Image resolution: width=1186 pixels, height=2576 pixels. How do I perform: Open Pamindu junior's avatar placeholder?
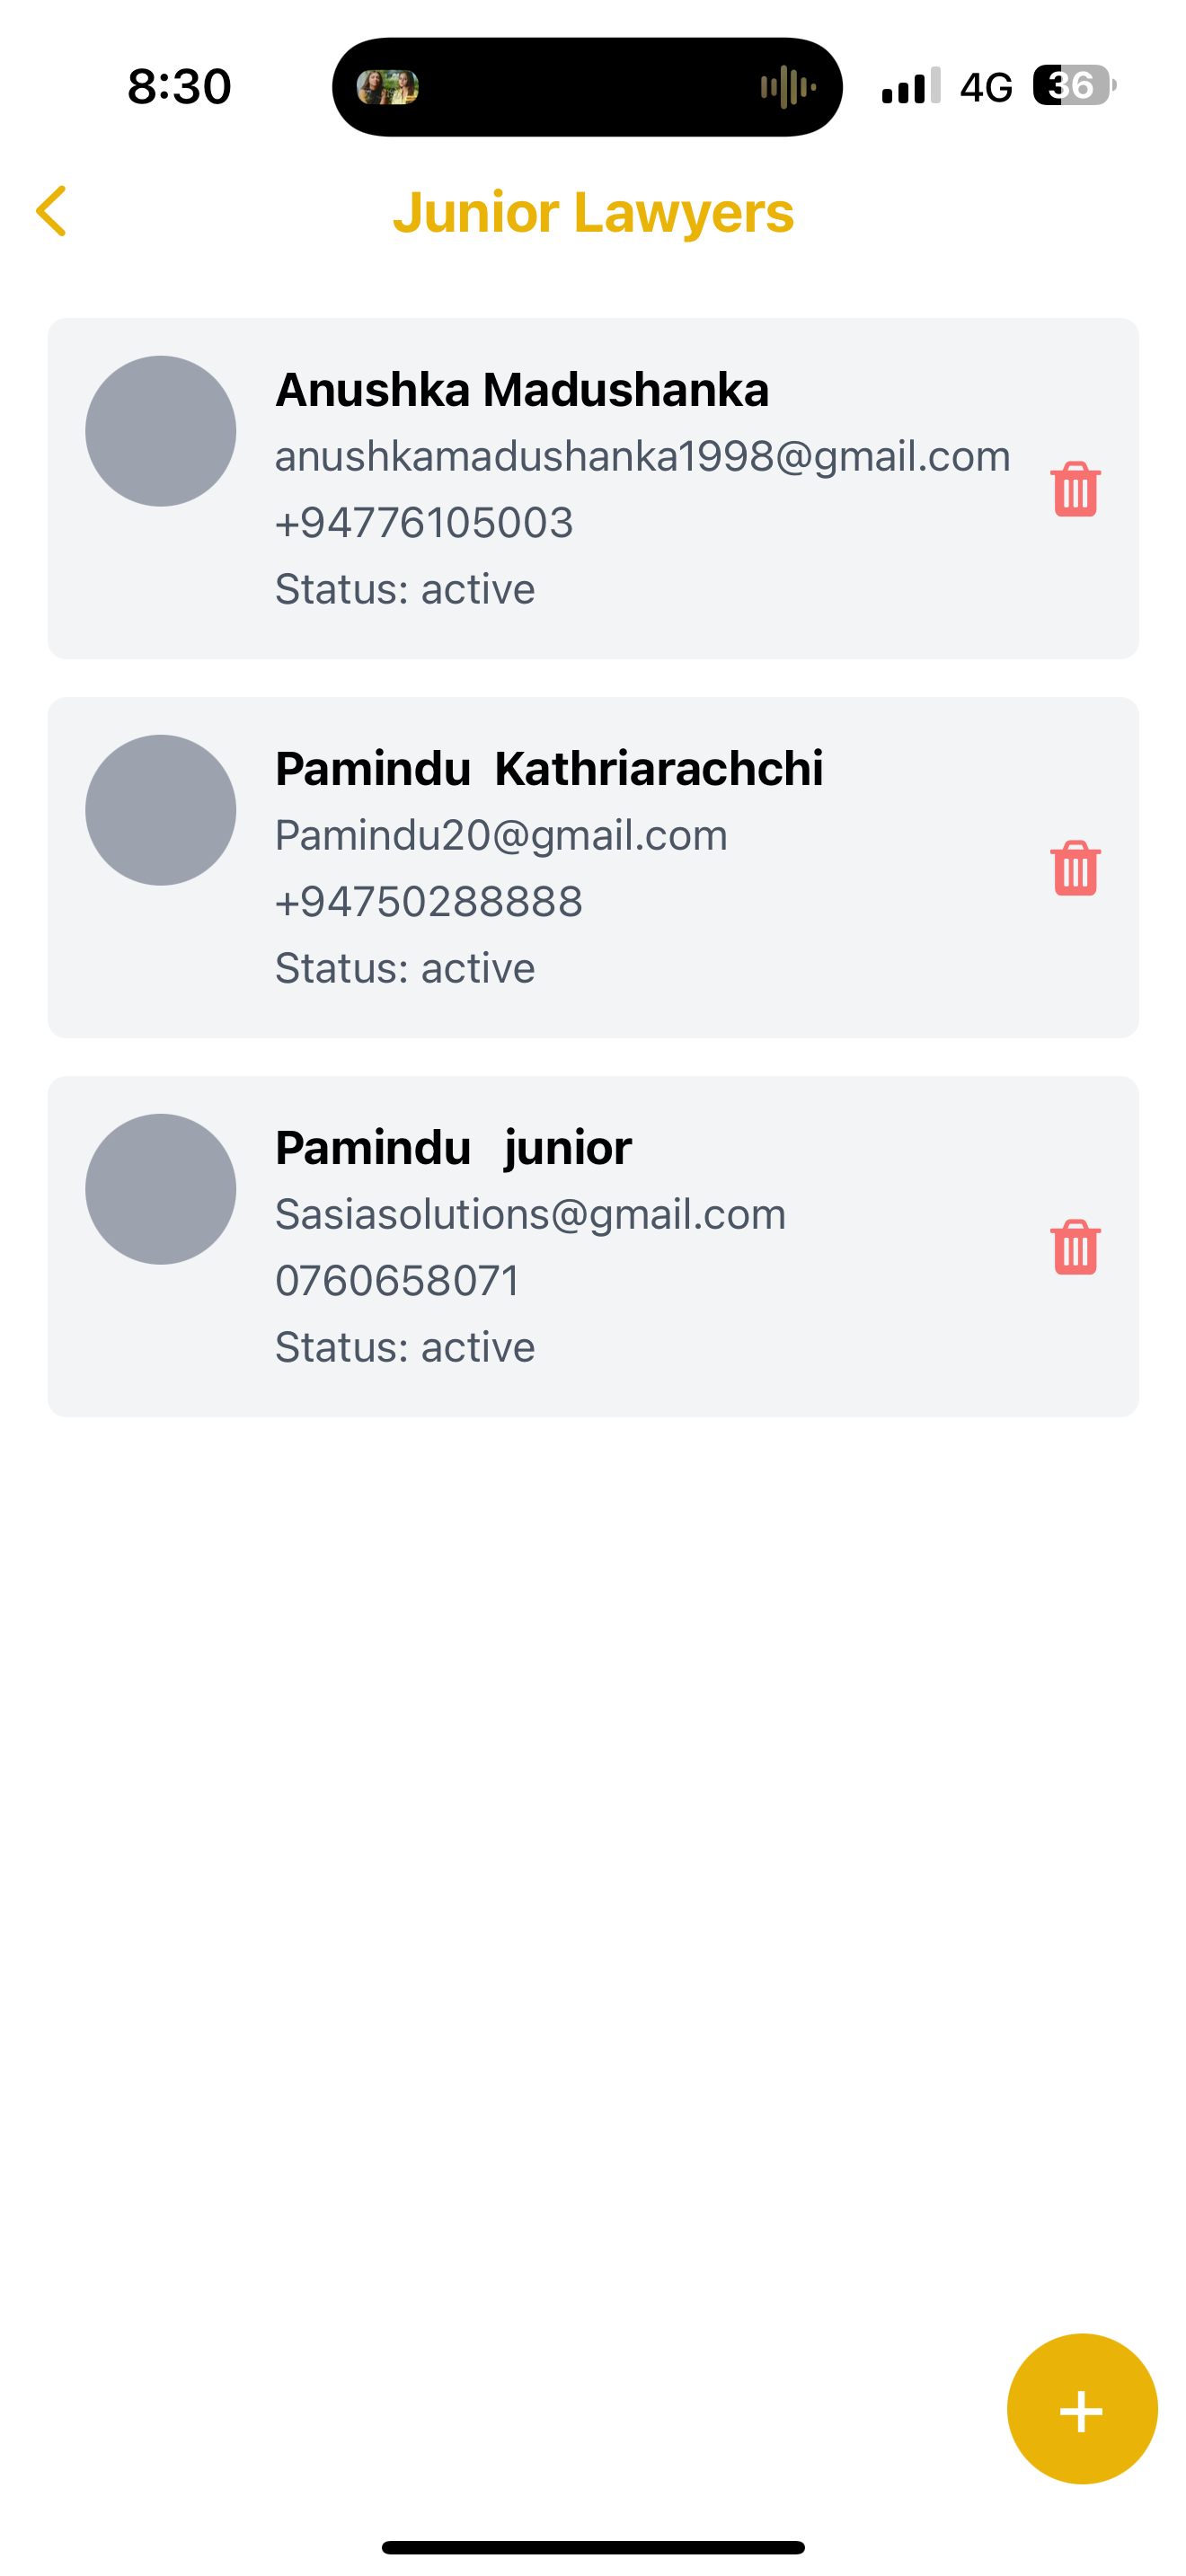pyautogui.click(x=161, y=1189)
